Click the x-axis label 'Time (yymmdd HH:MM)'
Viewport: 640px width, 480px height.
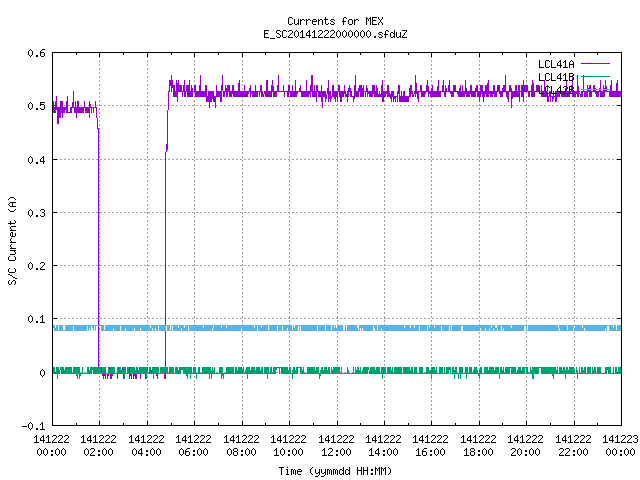[x=335, y=471]
